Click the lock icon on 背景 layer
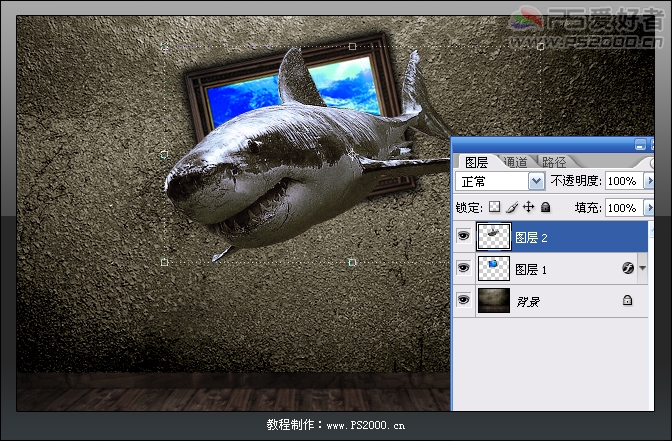The height and width of the screenshot is (441, 672). click(x=627, y=300)
